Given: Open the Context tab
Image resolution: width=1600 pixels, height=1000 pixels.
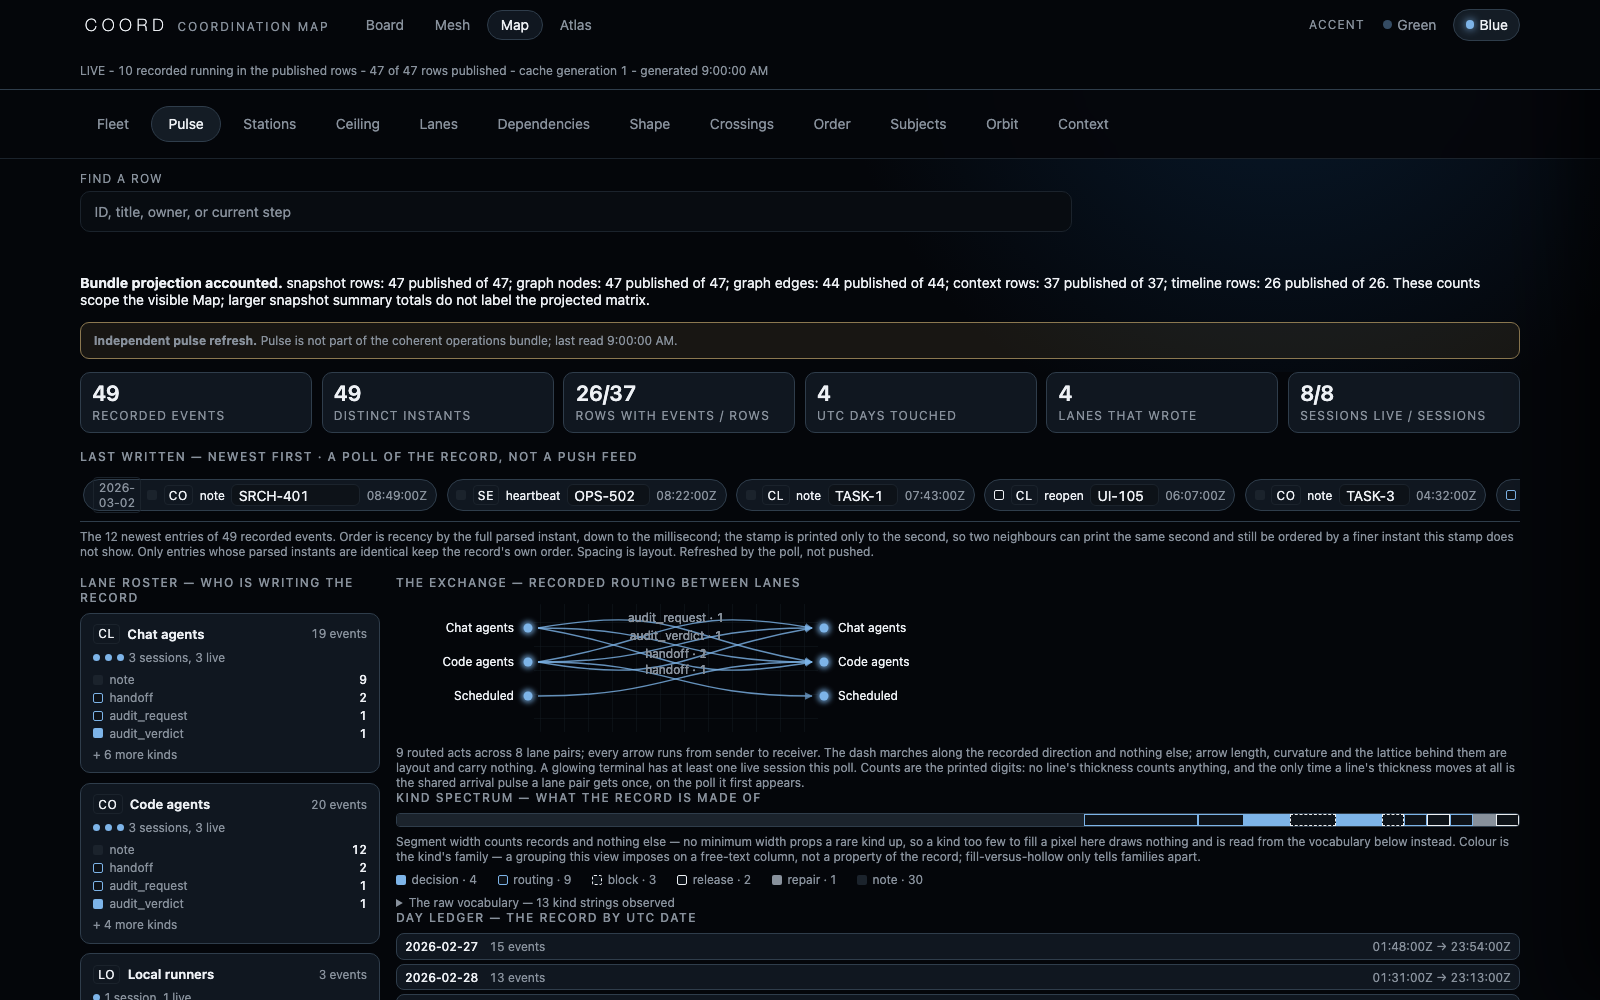Looking at the screenshot, I should pyautogui.click(x=1083, y=124).
